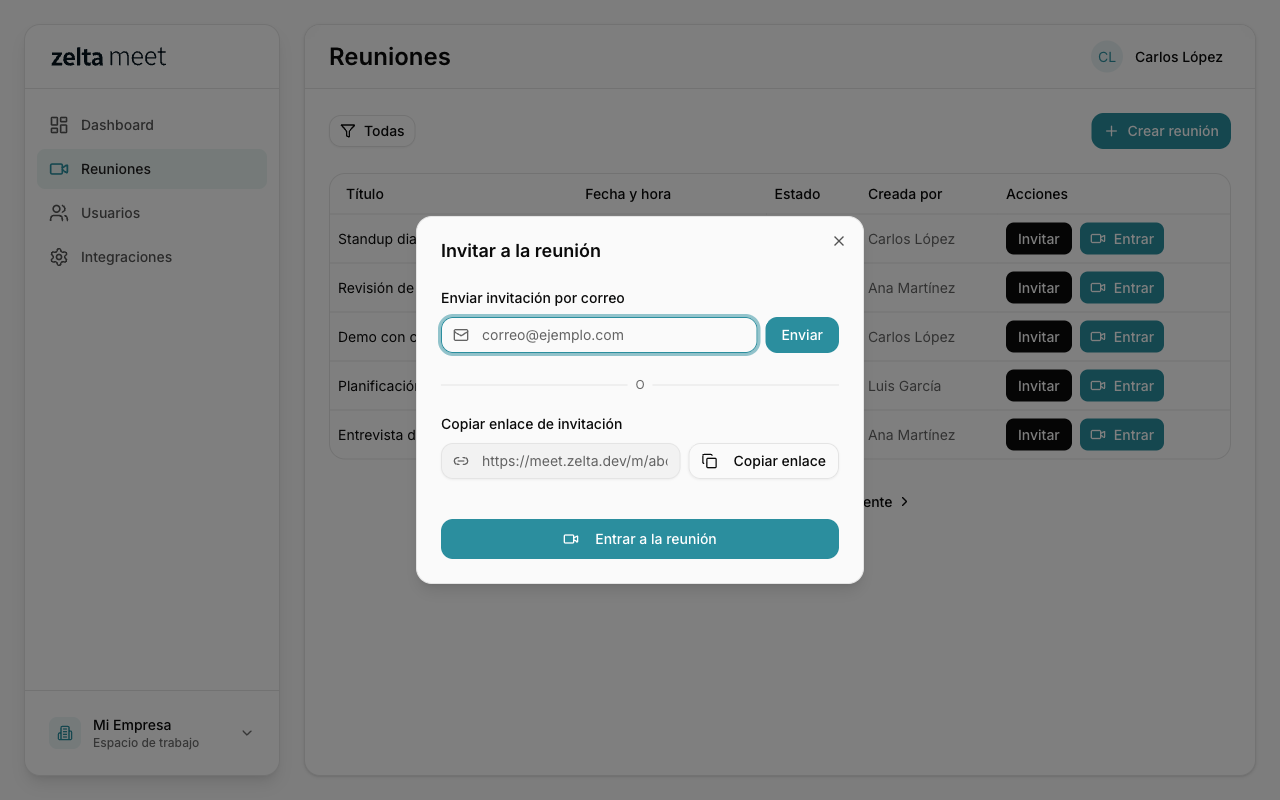The width and height of the screenshot is (1280, 800).
Task: Click Entrar a la reunión button
Action: pyautogui.click(x=640, y=539)
